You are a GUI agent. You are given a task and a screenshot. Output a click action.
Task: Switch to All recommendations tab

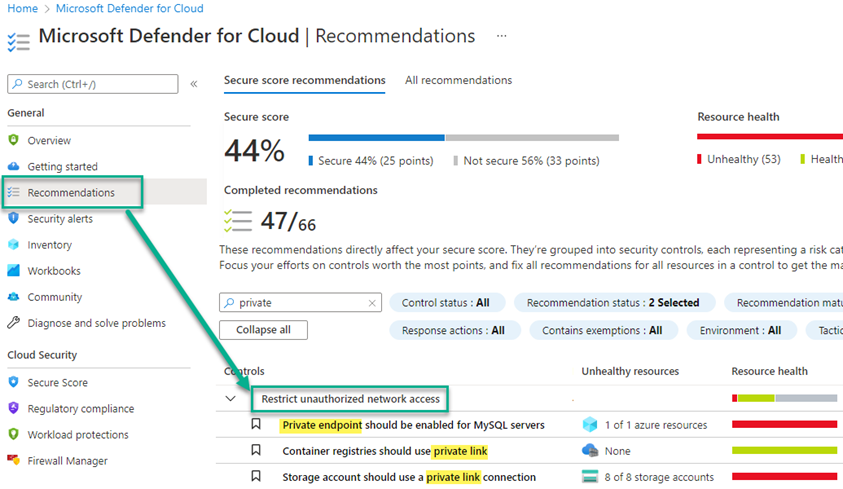458,80
